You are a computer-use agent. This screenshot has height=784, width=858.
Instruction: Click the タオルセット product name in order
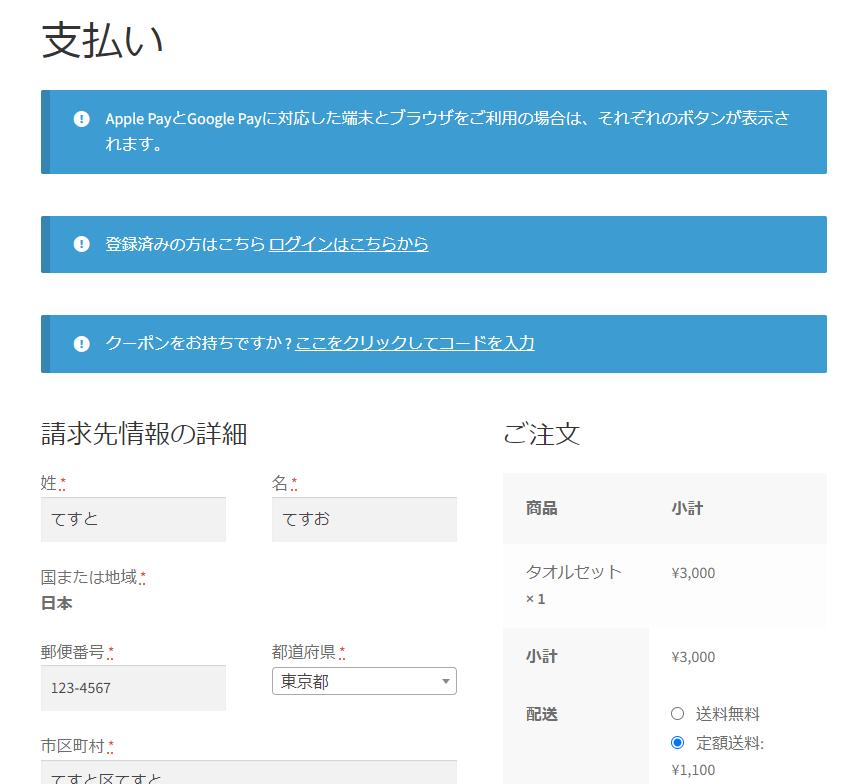click(x=573, y=572)
